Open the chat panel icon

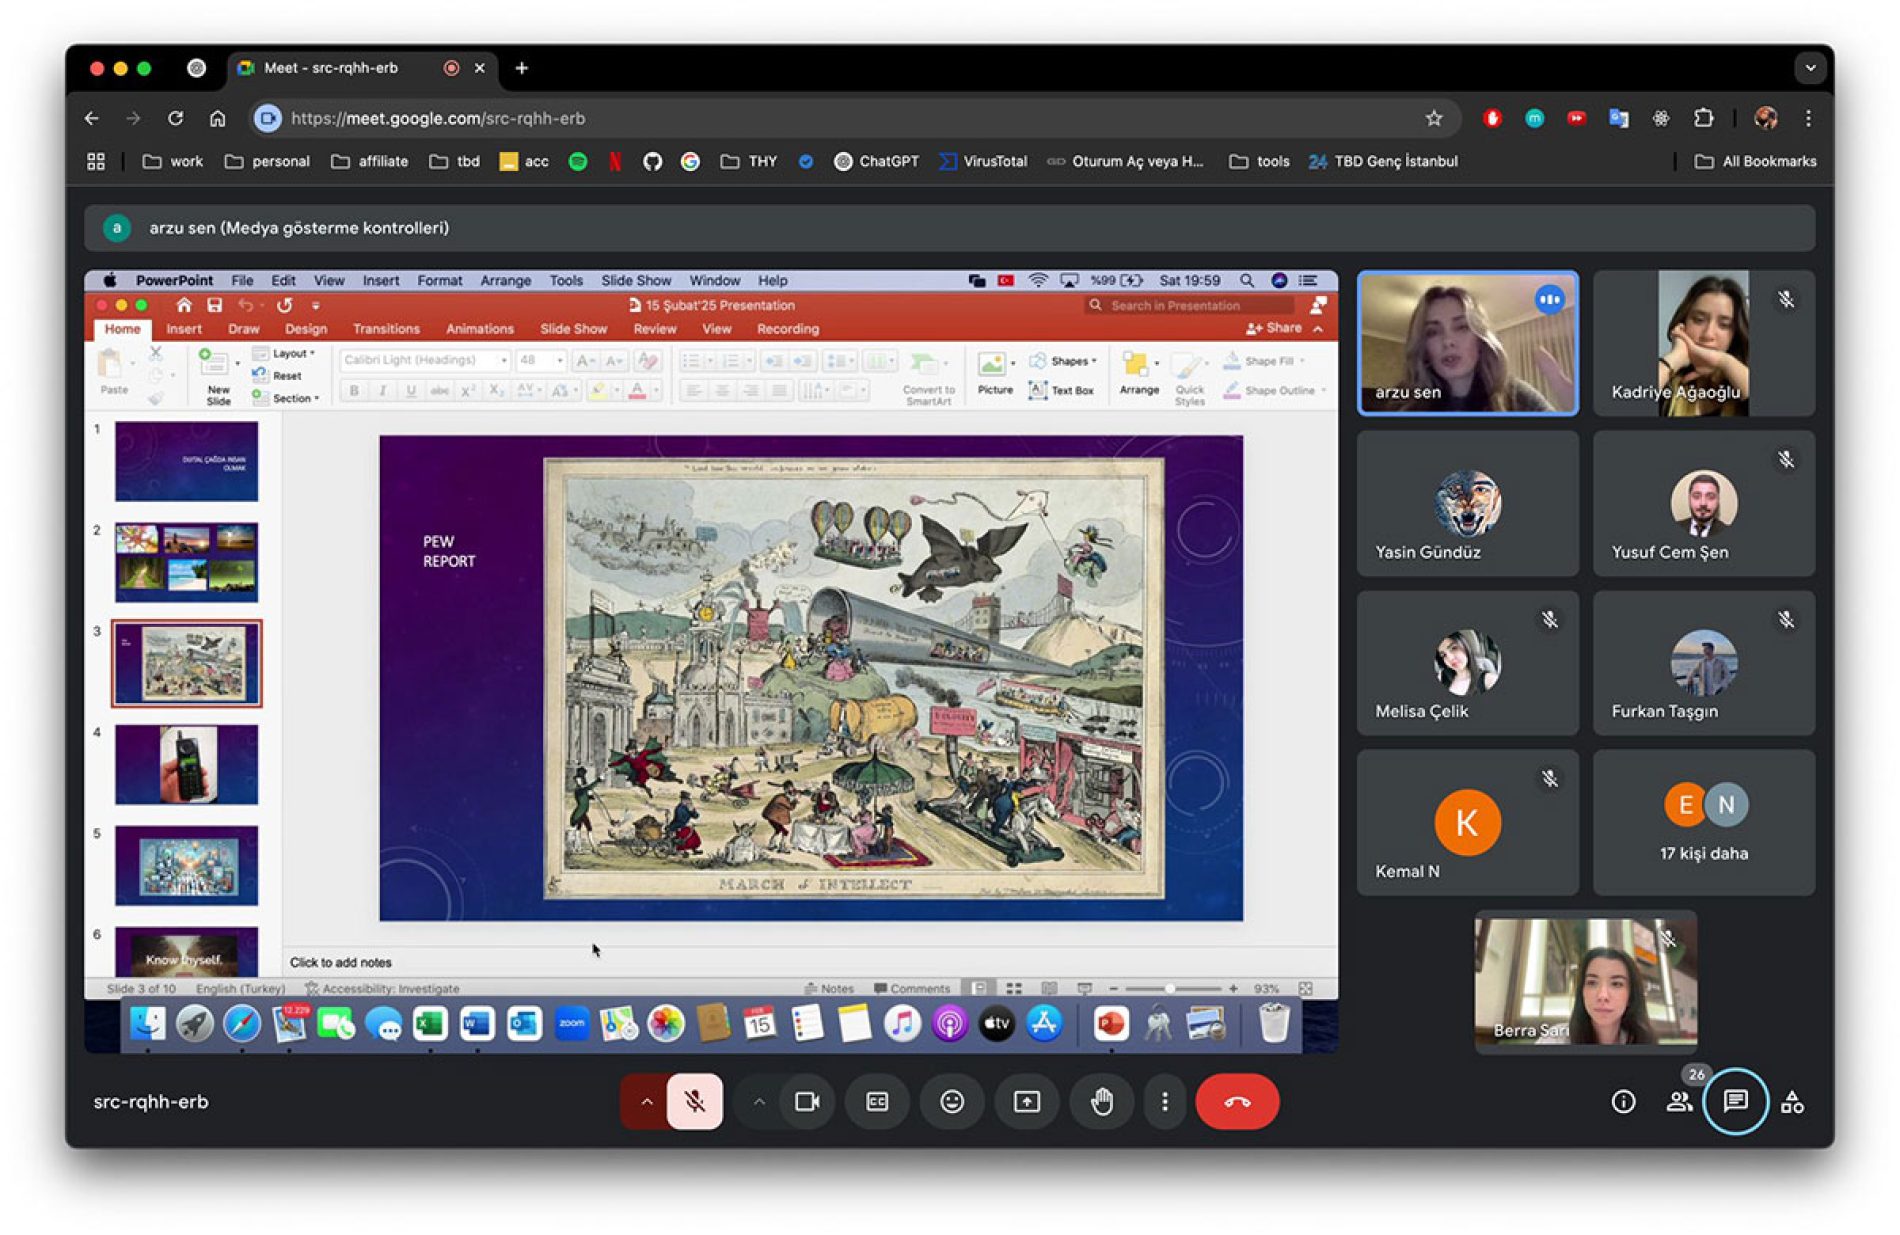coord(1734,1101)
